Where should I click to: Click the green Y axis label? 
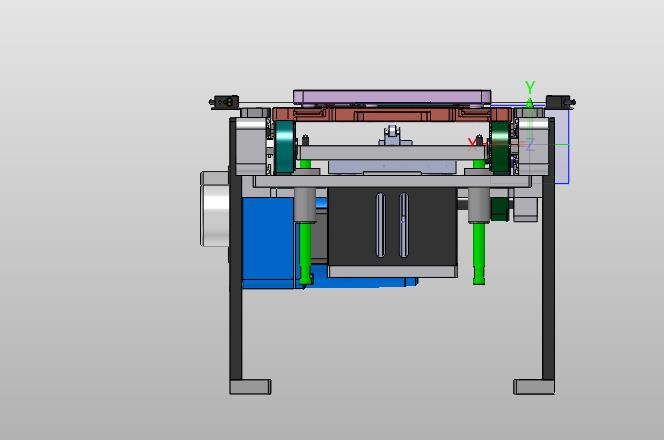point(530,87)
